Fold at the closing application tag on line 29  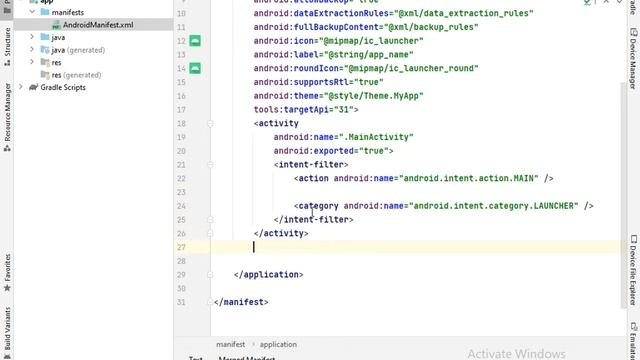click(x=210, y=275)
